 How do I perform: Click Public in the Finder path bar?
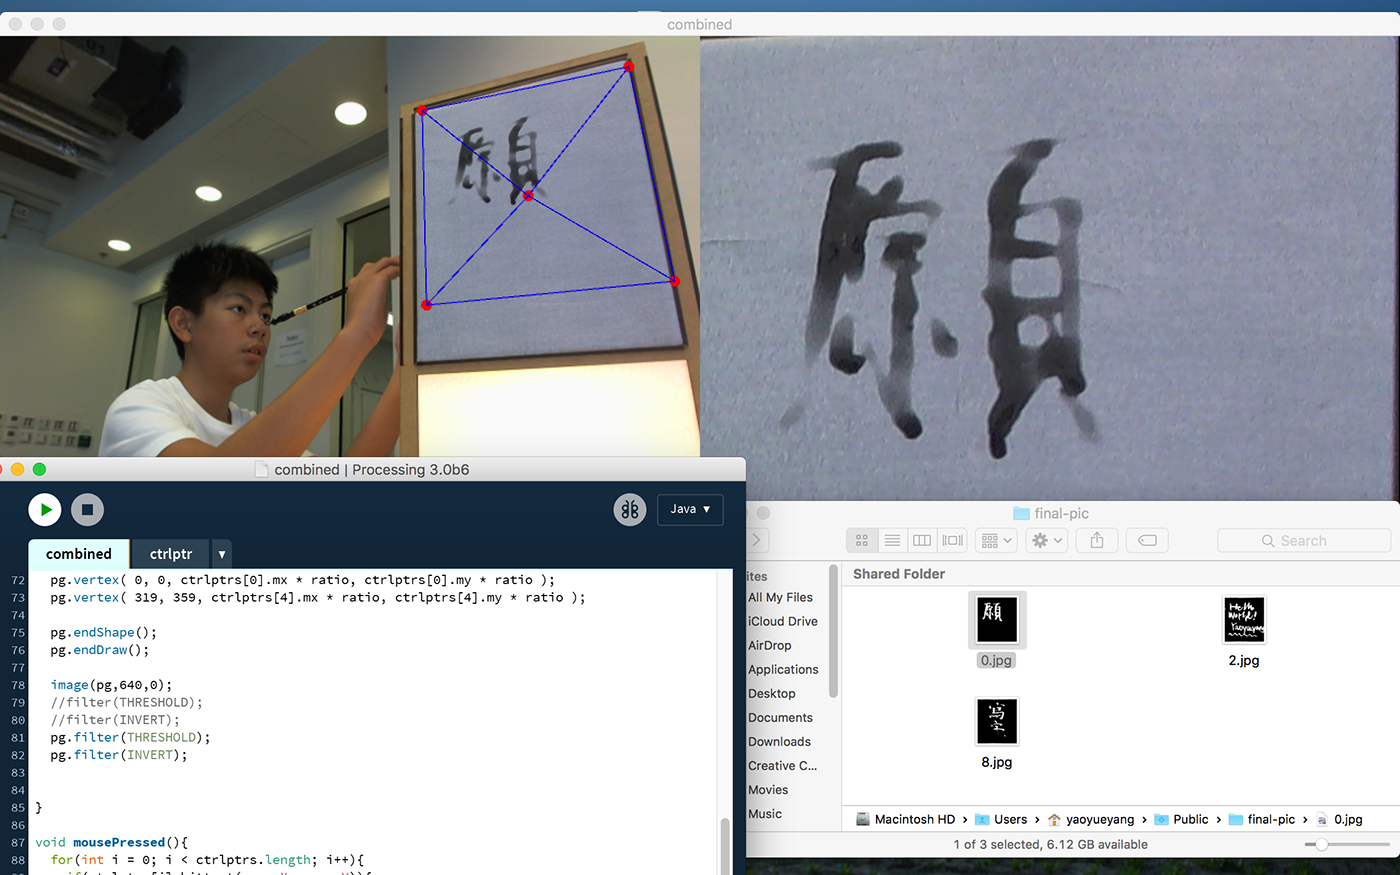1181,819
